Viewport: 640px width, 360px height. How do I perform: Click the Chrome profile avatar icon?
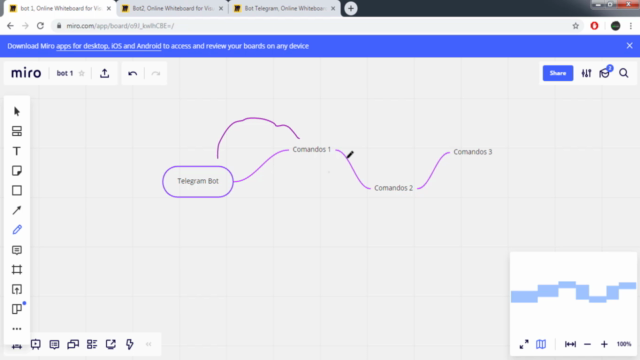615,26
